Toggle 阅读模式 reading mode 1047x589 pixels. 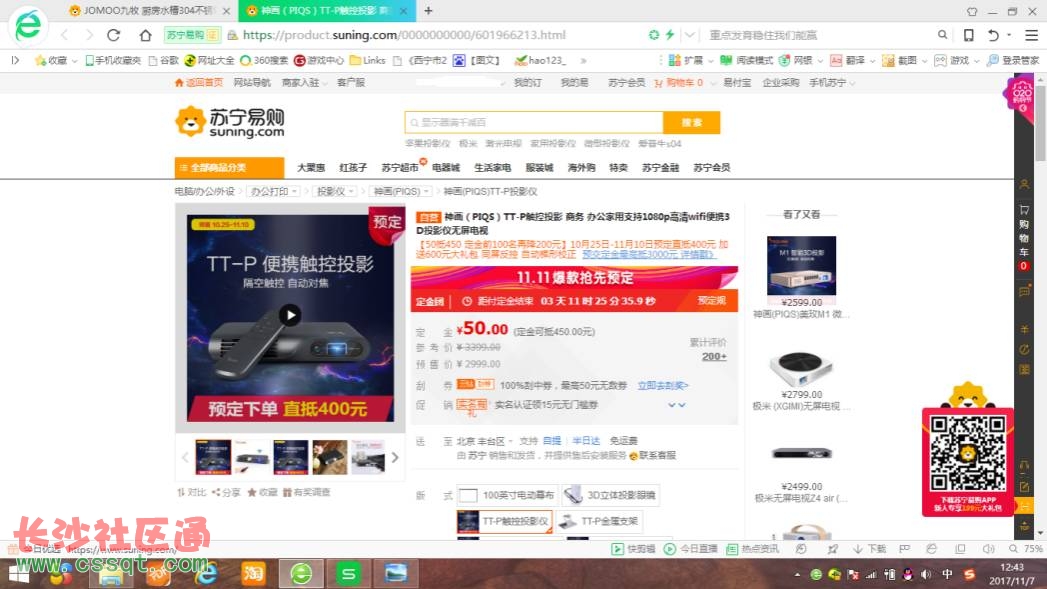click(x=746, y=61)
